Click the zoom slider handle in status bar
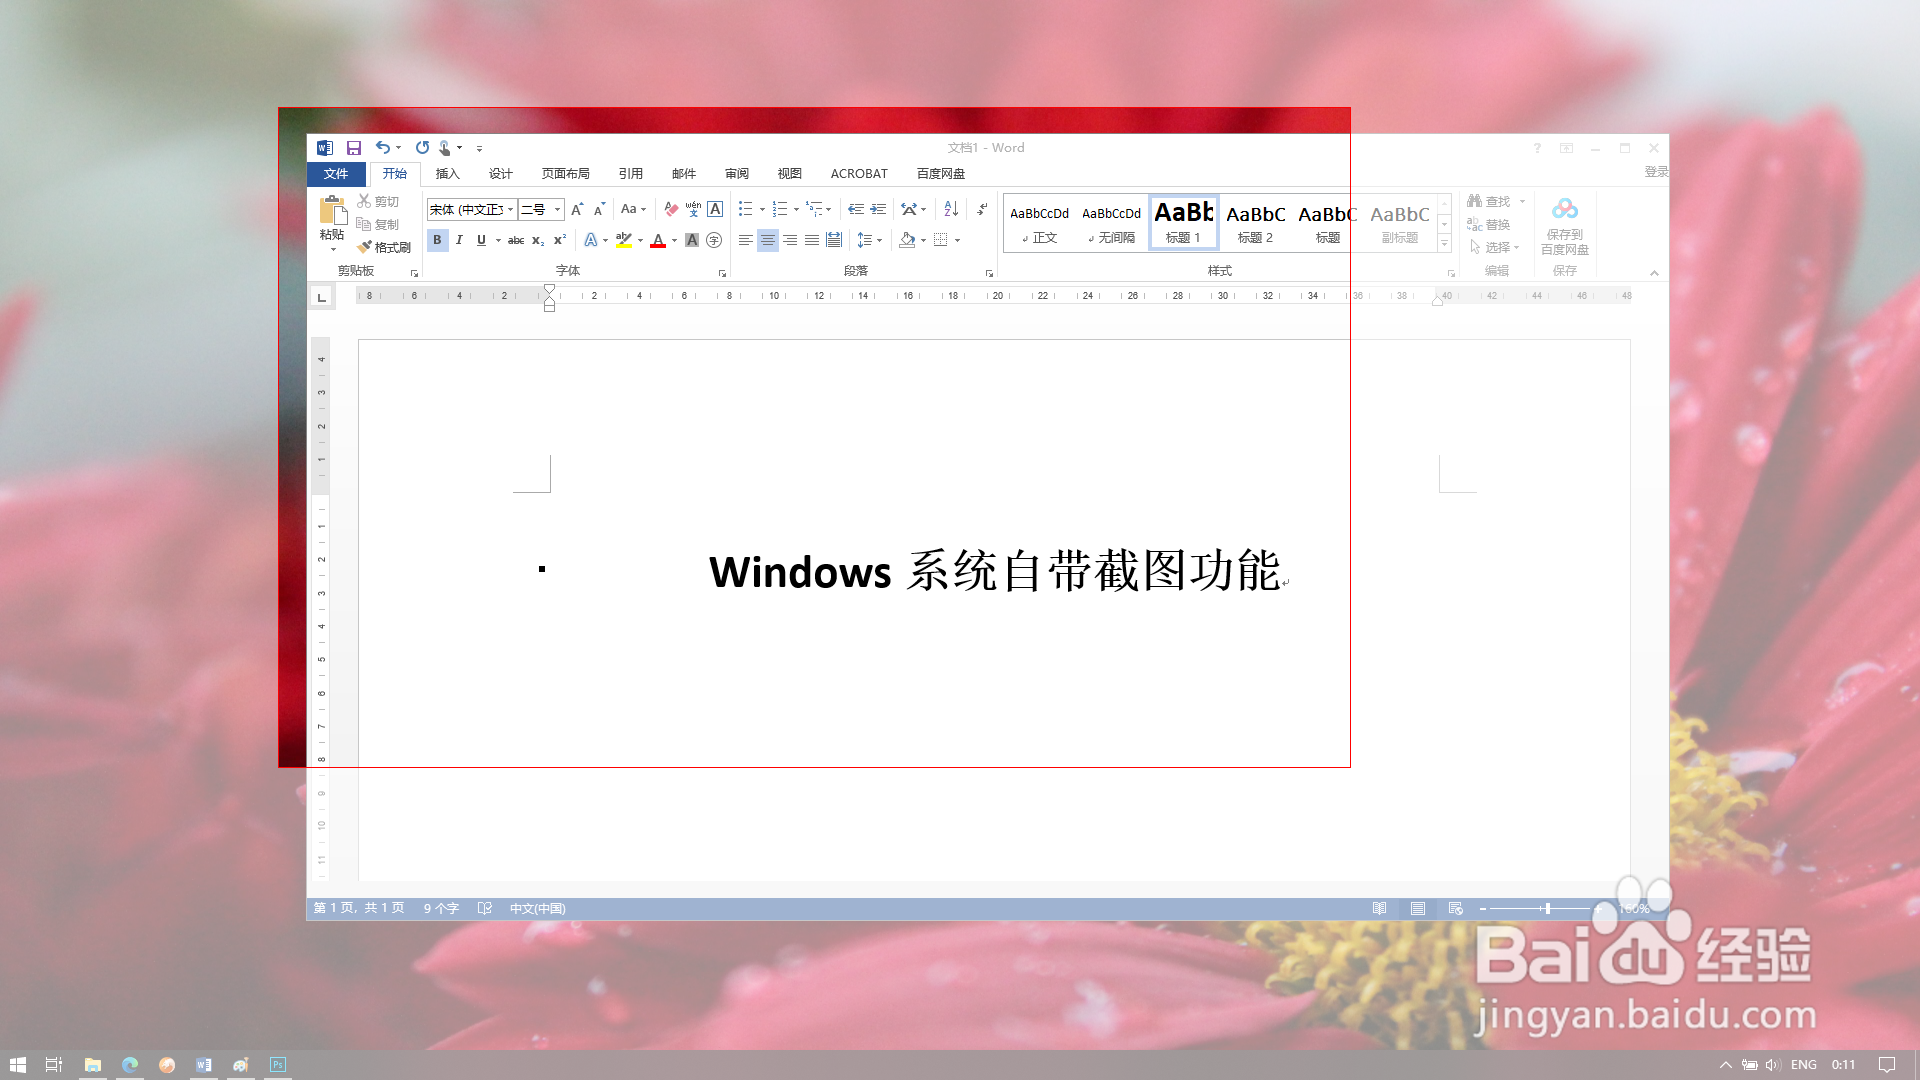This screenshot has height=1080, width=1920. pyautogui.click(x=1547, y=908)
